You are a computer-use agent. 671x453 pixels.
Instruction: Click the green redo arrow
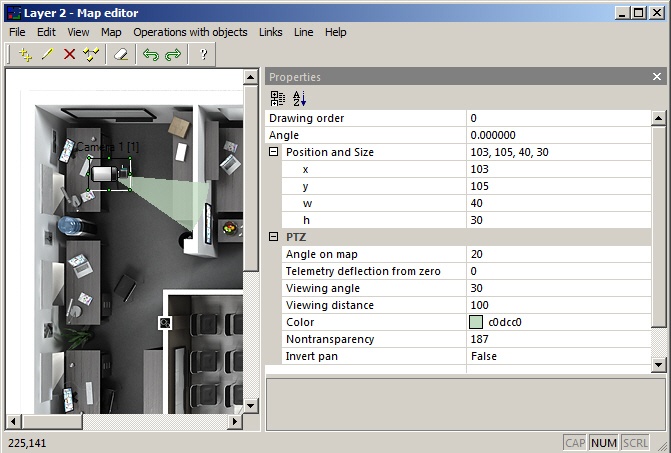[173, 54]
